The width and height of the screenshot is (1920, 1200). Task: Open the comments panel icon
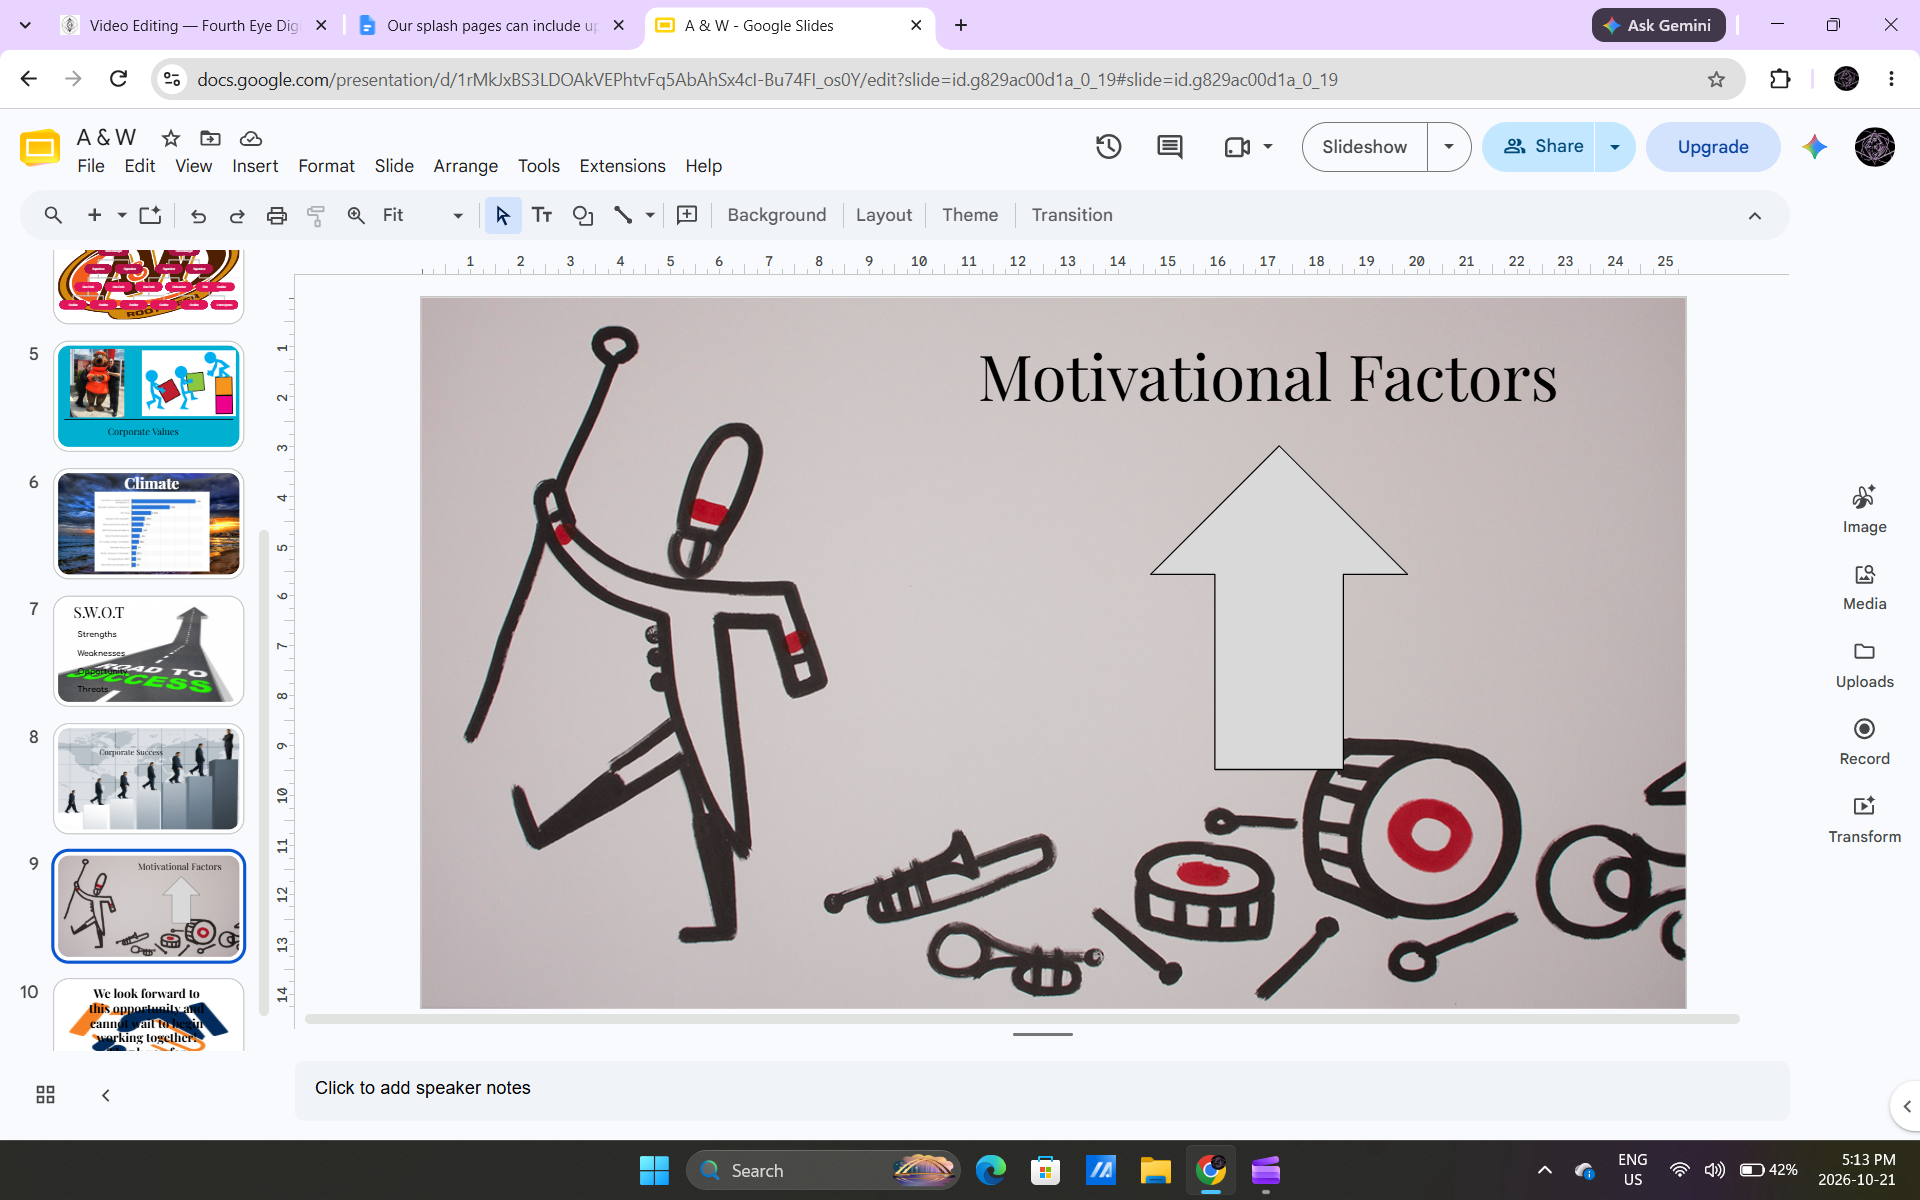(x=1169, y=147)
